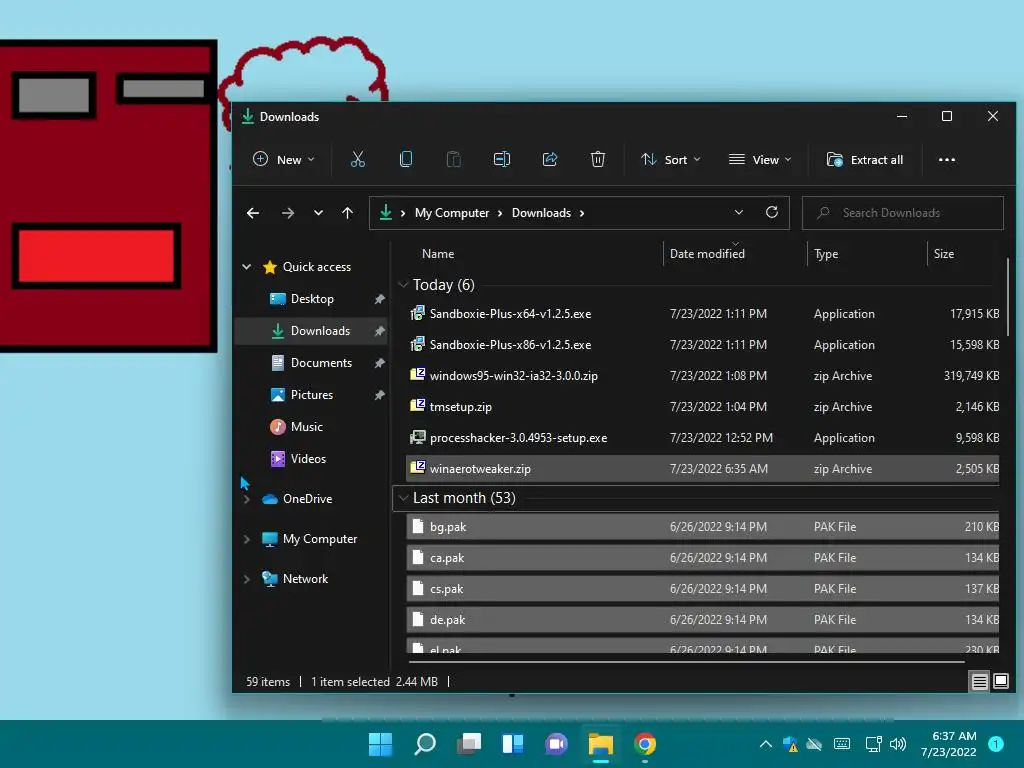Select Desktop in Quick access
This screenshot has width=1024, height=768.
pos(312,299)
